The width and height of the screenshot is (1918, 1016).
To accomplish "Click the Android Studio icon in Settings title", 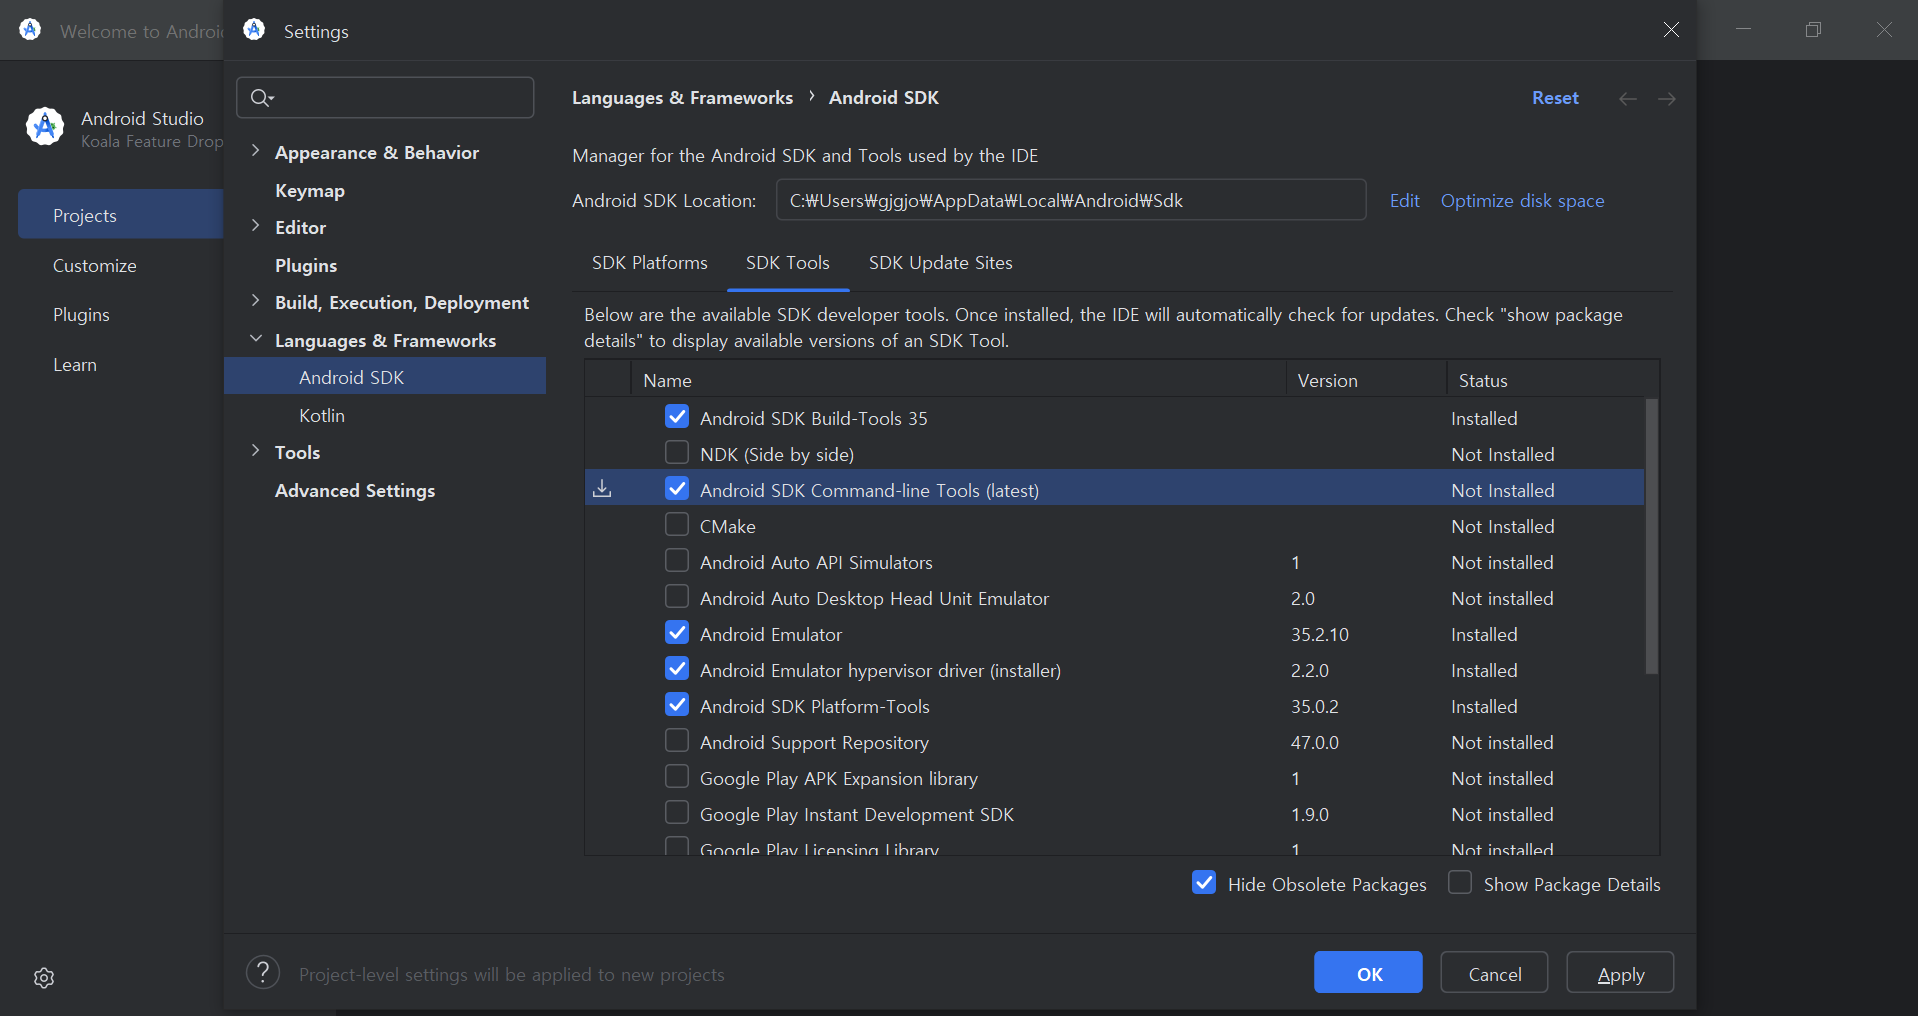I will 254,30.
